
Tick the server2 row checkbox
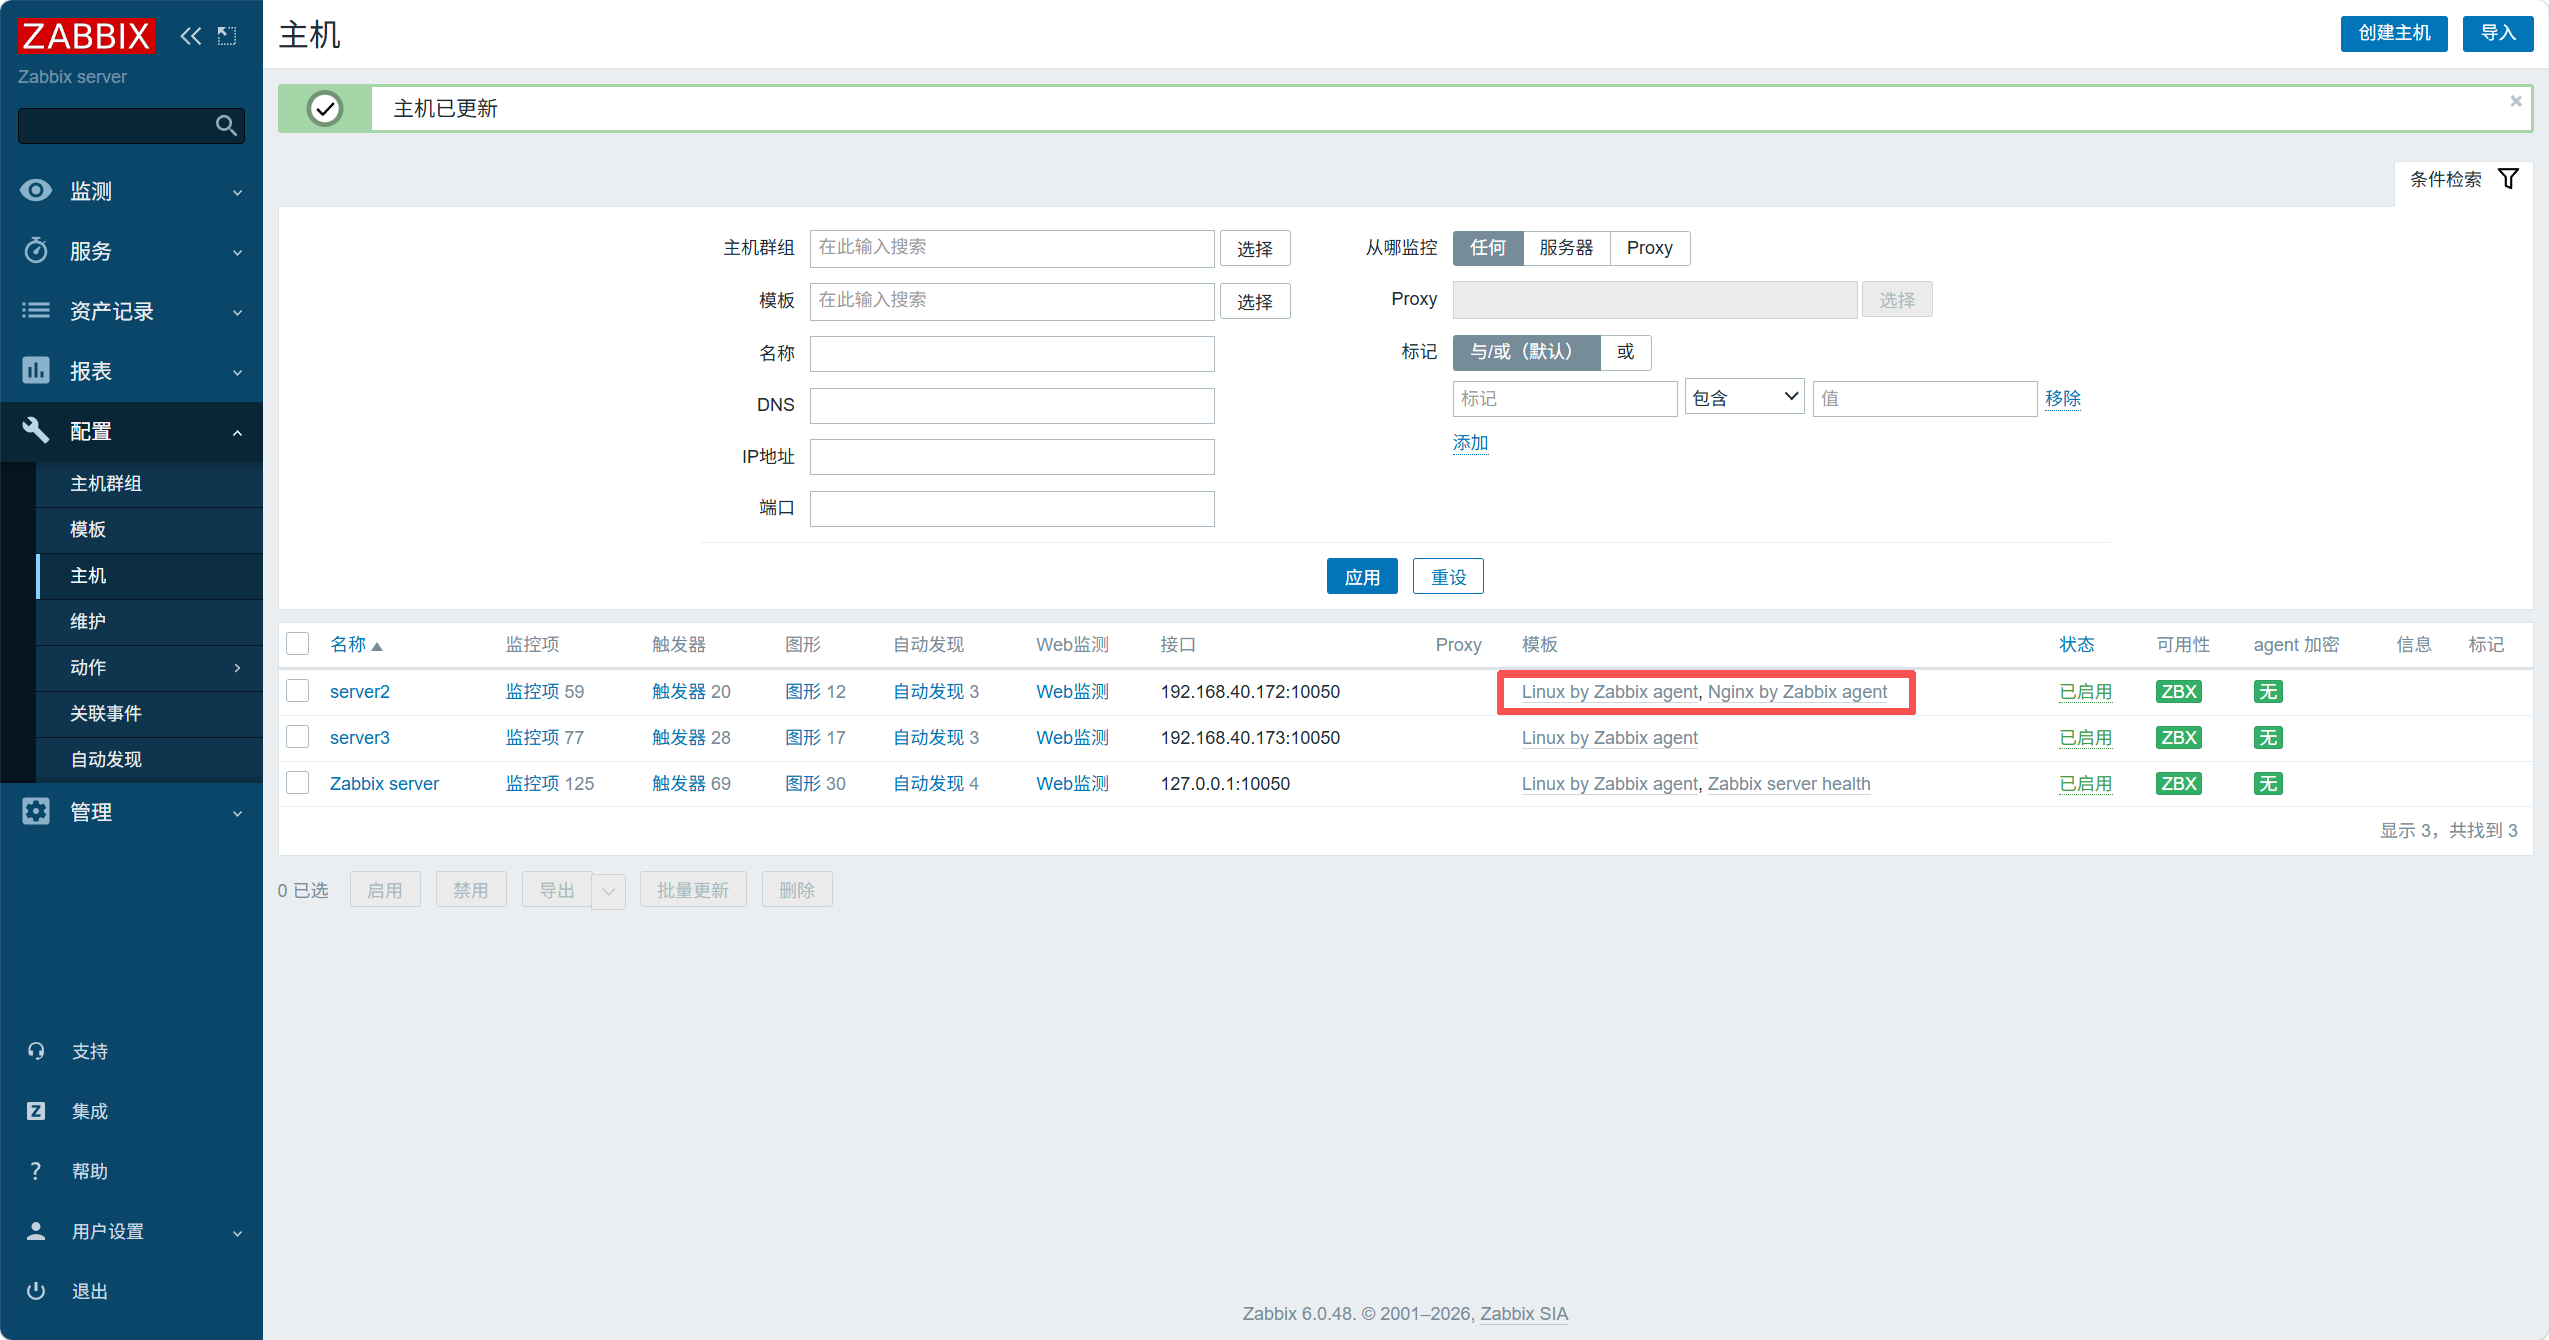click(298, 691)
